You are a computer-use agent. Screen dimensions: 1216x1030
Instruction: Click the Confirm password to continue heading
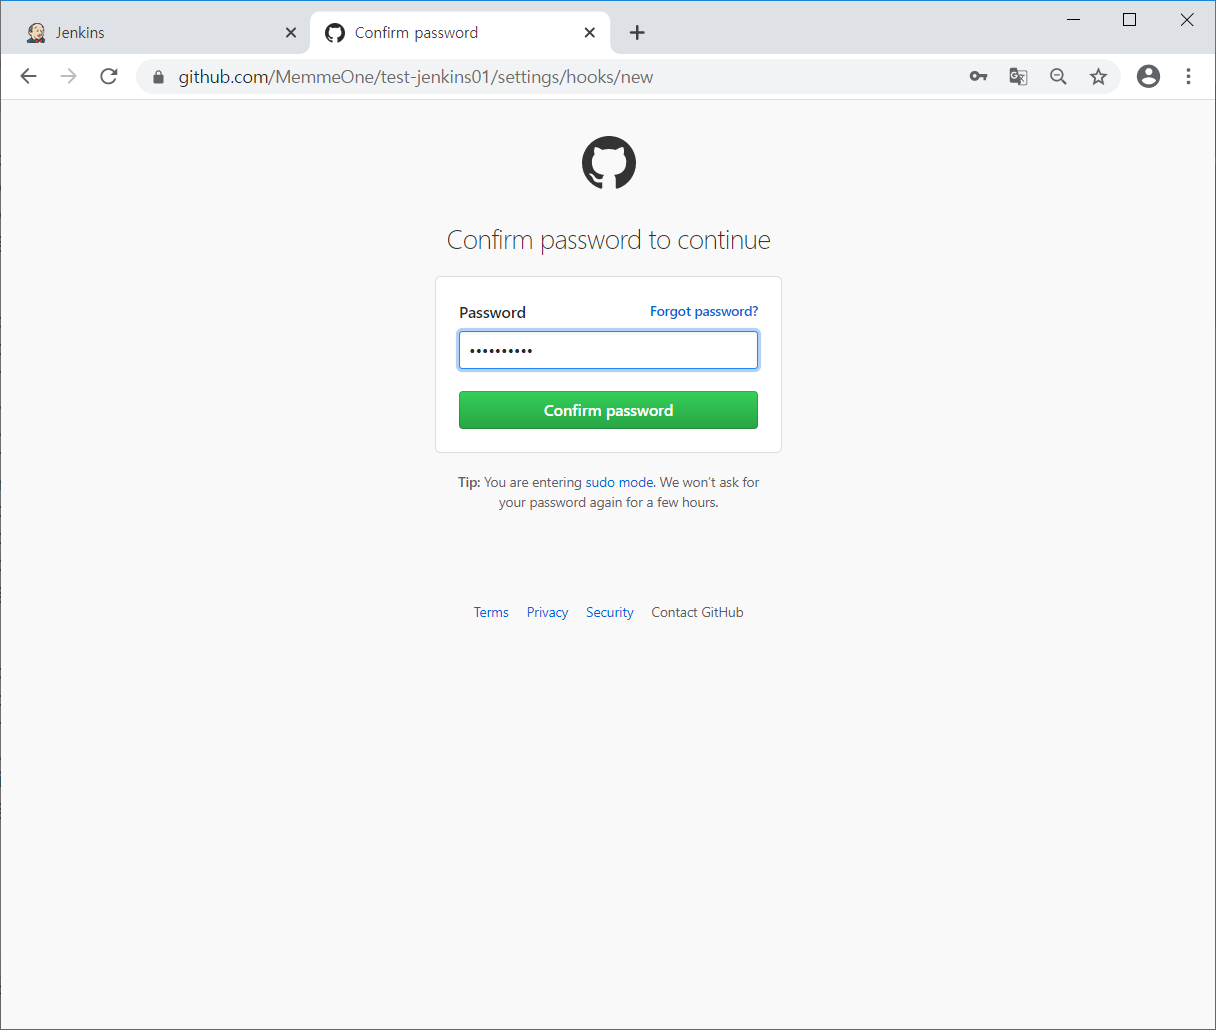click(609, 240)
